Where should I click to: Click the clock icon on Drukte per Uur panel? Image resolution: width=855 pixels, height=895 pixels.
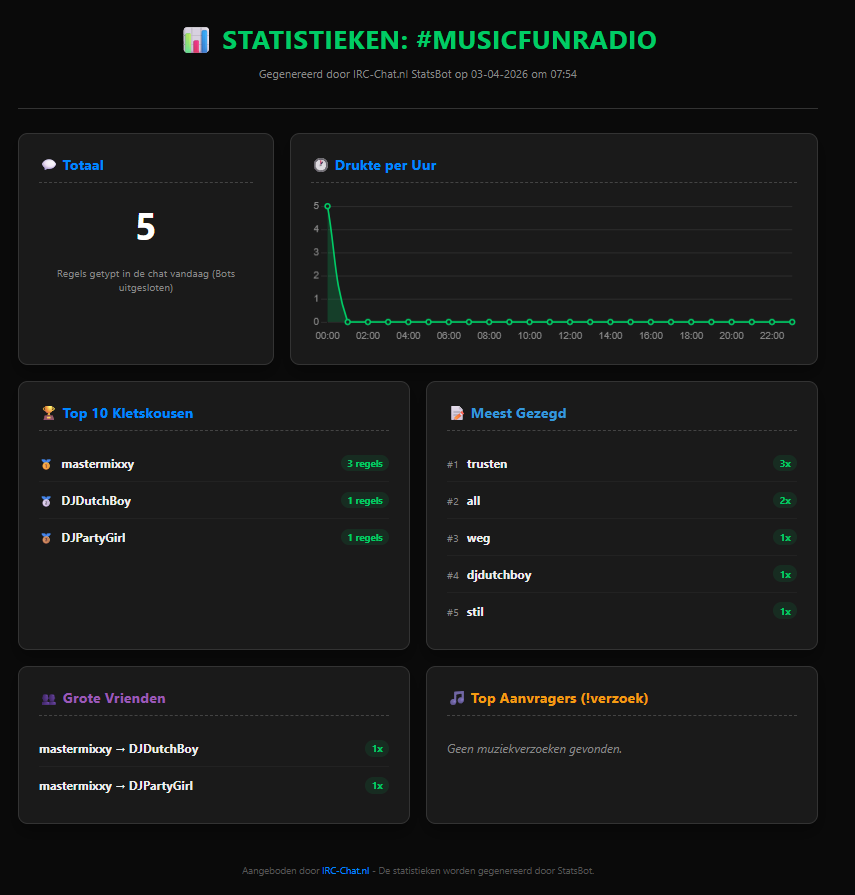tap(321, 164)
